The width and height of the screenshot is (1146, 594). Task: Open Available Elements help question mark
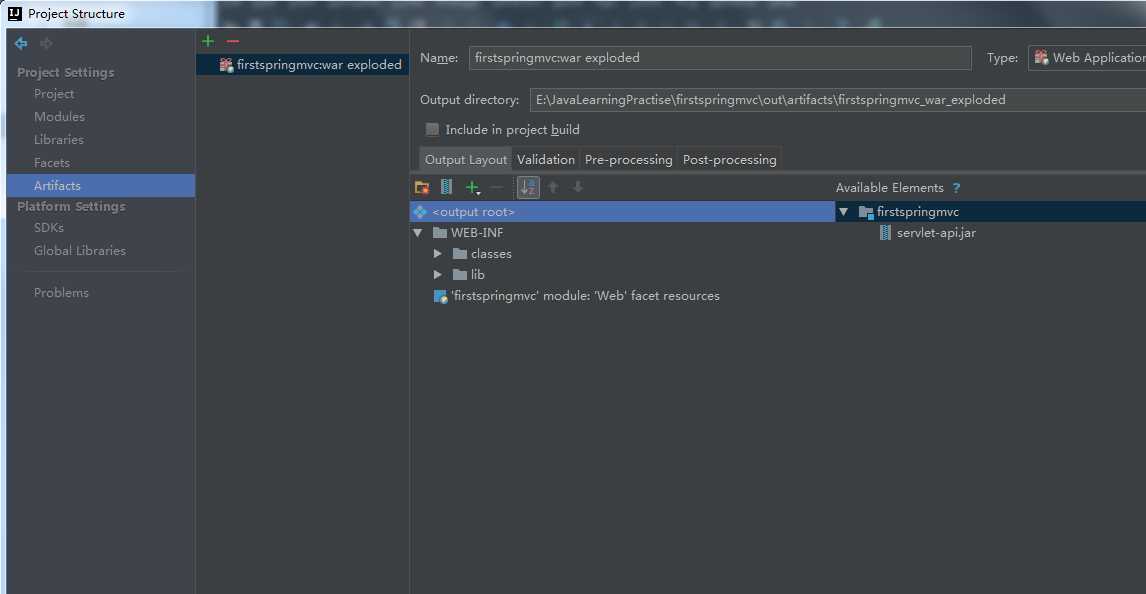pos(956,188)
